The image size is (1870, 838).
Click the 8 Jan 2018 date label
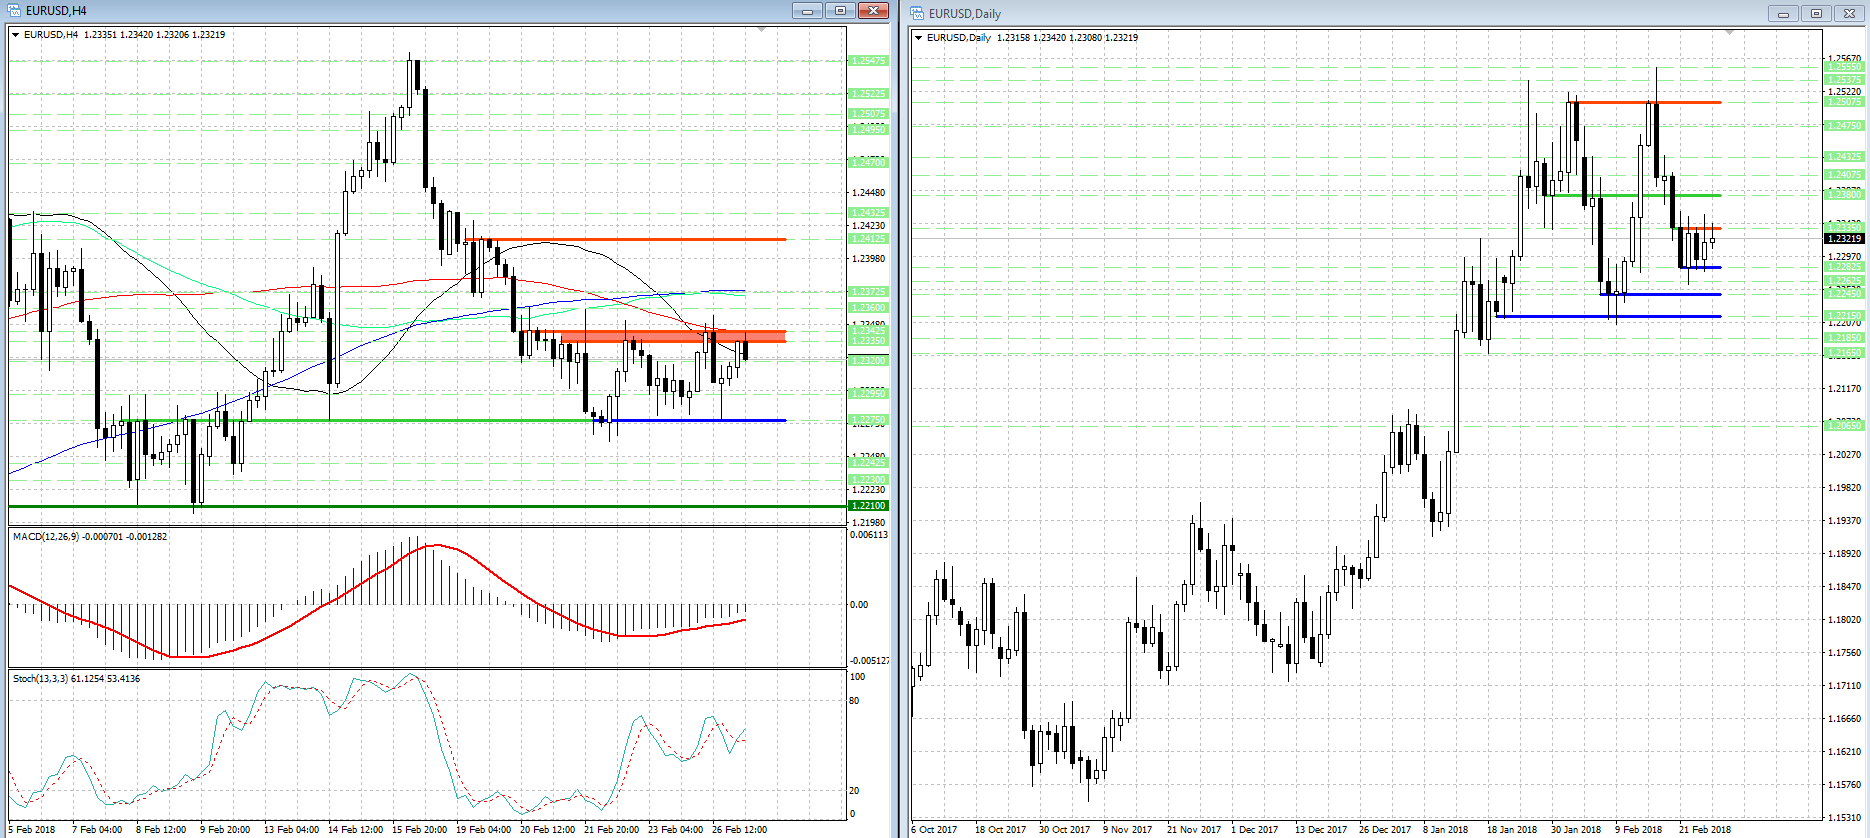pyautogui.click(x=1446, y=829)
